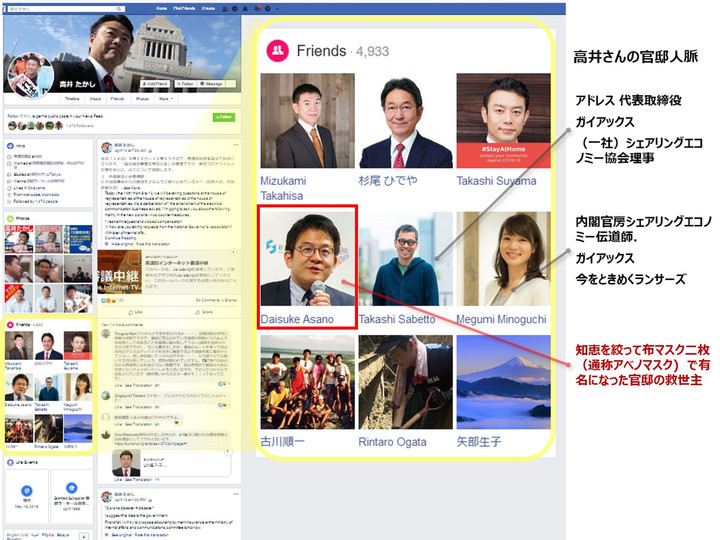The width and height of the screenshot is (720, 540).
Task: Open friend requests icon in top bar
Action: [x=225, y=9]
